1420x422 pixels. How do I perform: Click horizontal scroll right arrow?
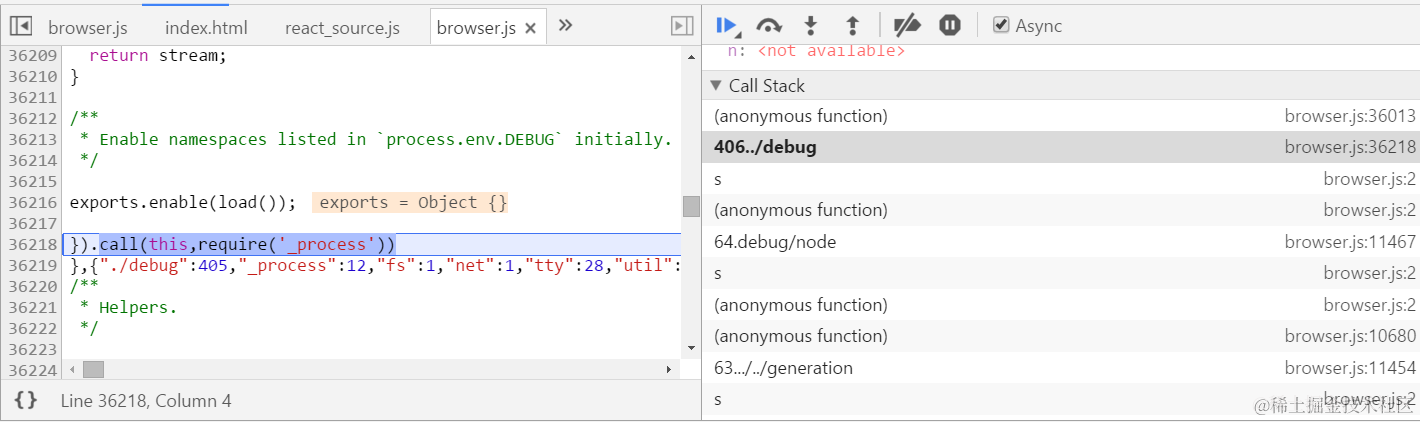pos(669,369)
